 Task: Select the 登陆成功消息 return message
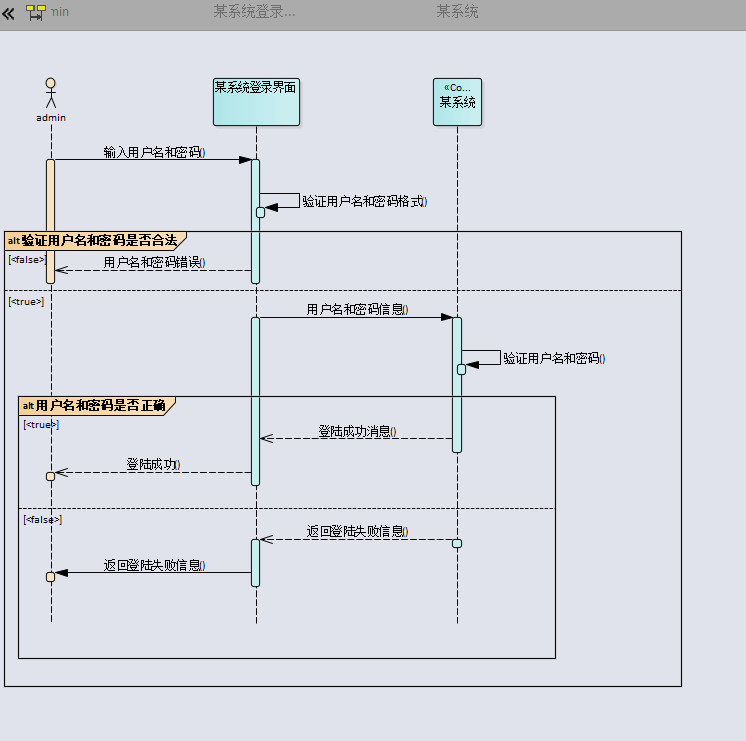(357, 431)
